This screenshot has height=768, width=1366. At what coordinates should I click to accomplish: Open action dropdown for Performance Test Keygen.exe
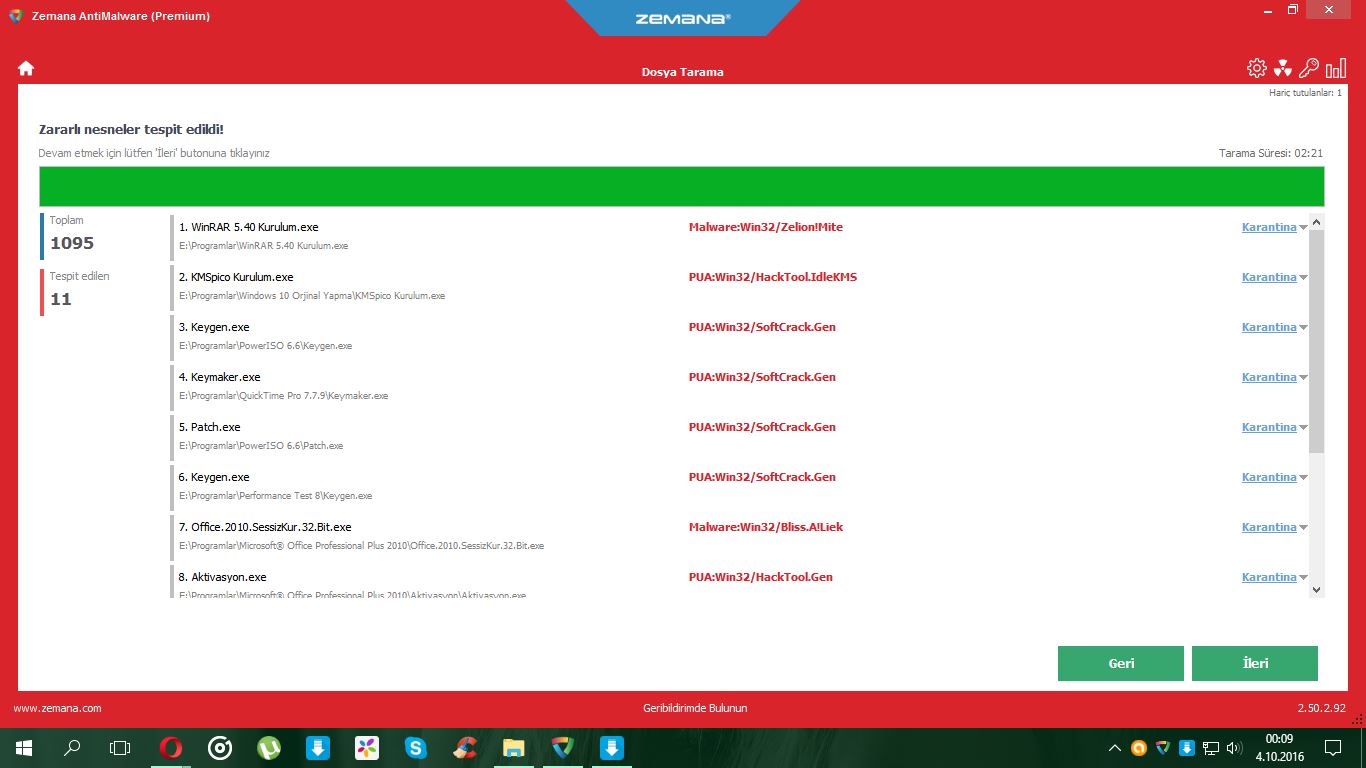pyautogui.click(x=1303, y=478)
